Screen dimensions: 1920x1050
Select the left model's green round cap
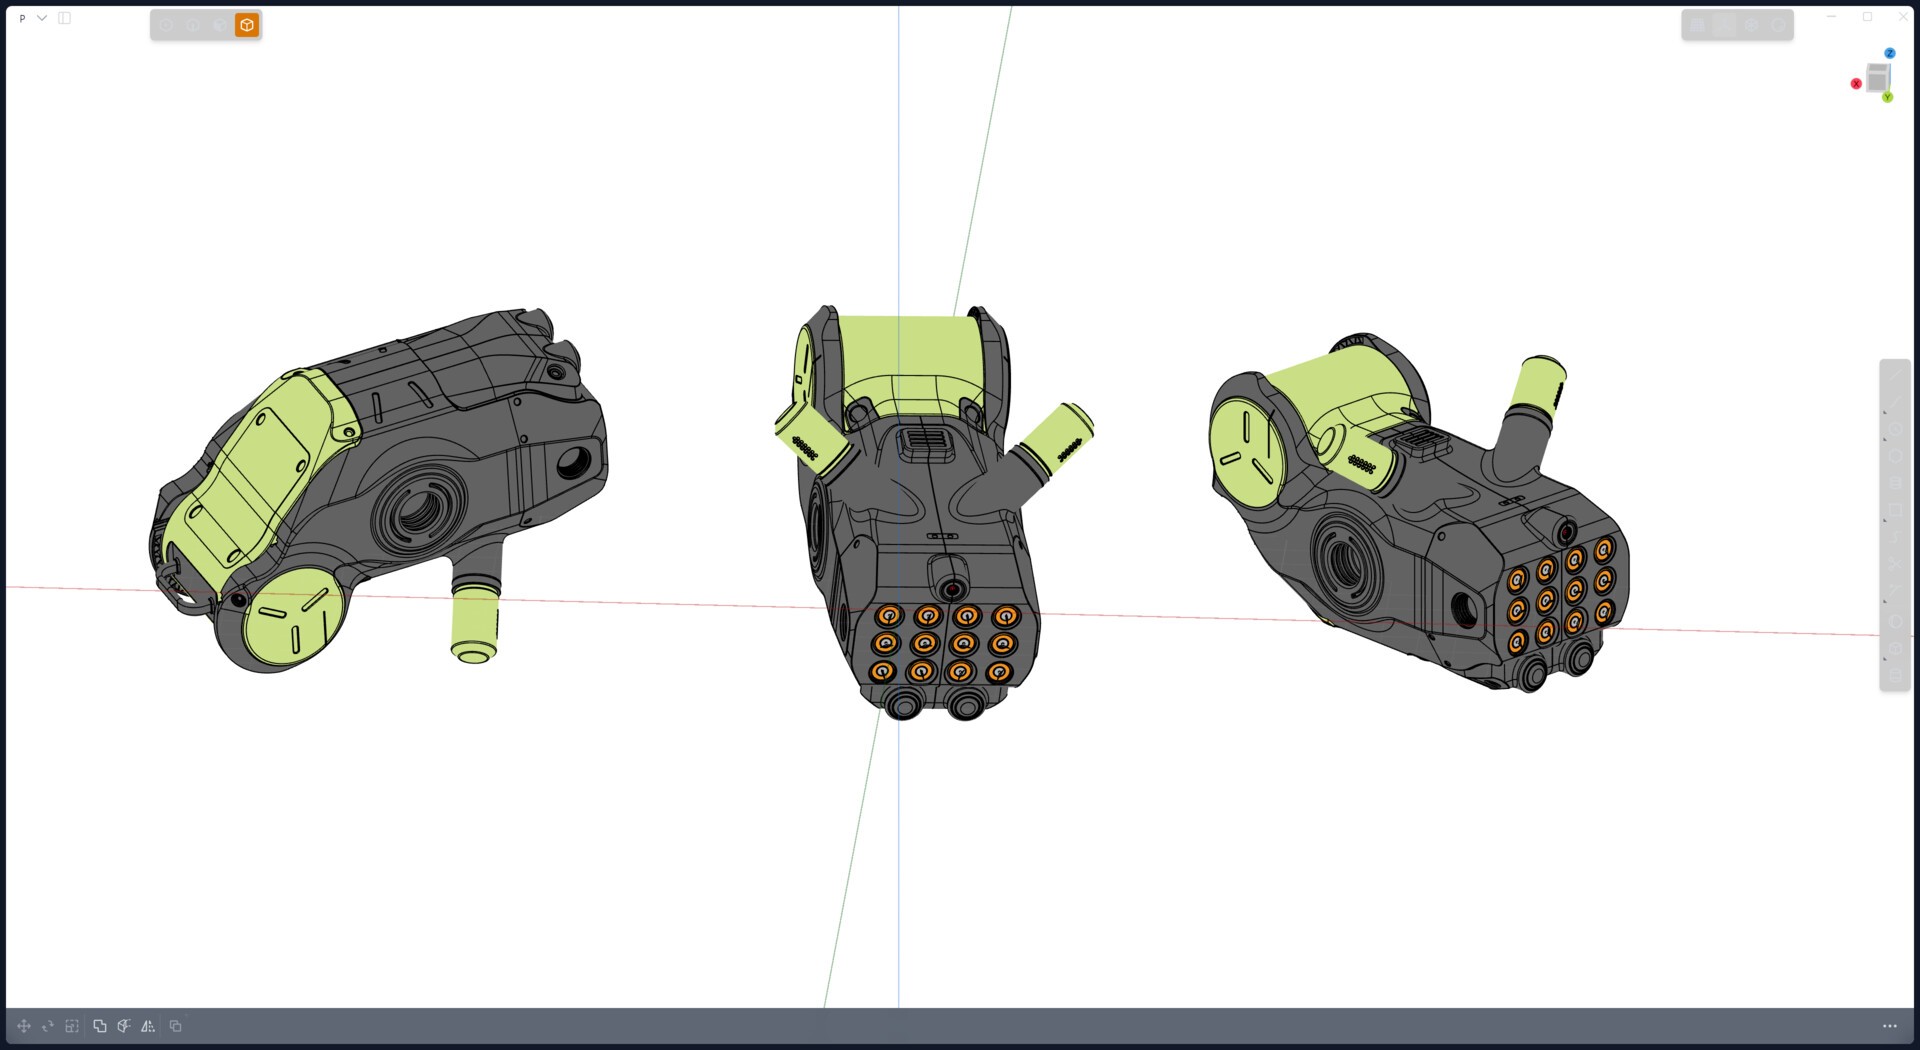tap(292, 617)
